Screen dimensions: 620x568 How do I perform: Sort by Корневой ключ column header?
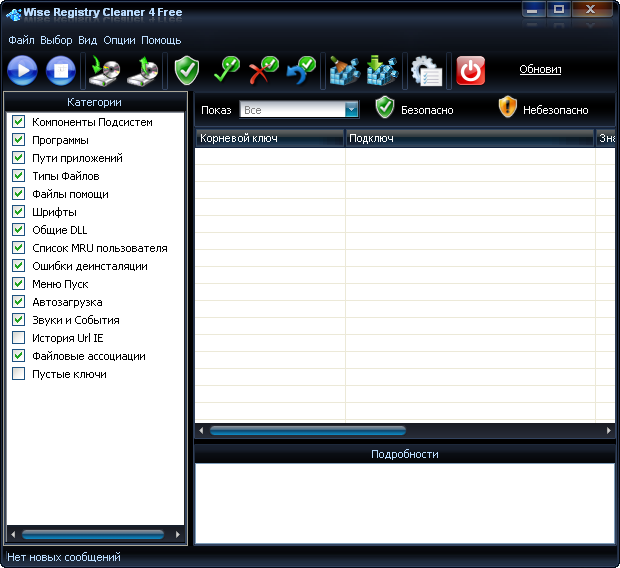[x=270, y=138]
